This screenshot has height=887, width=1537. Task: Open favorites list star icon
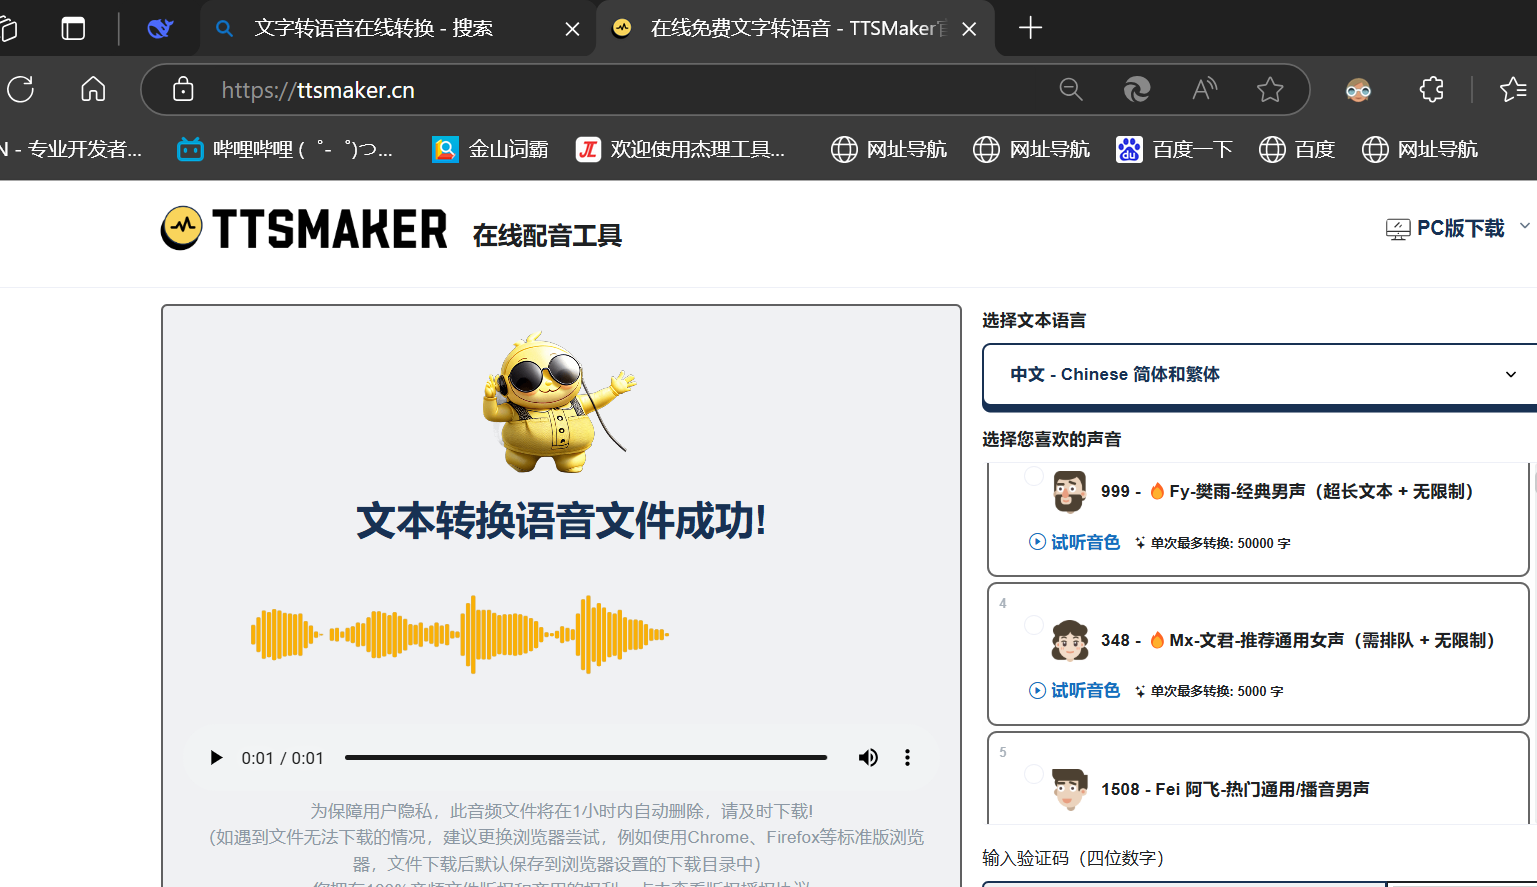click(x=1513, y=90)
